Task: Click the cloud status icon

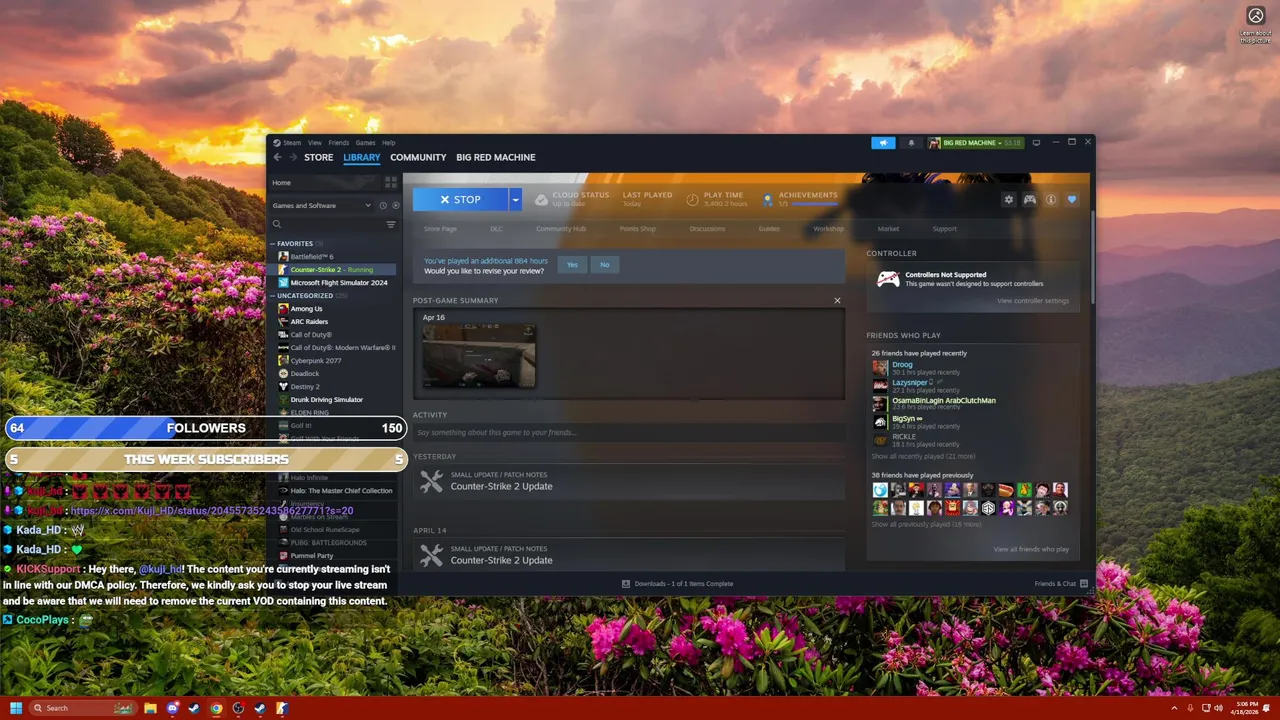Action: pyautogui.click(x=541, y=200)
